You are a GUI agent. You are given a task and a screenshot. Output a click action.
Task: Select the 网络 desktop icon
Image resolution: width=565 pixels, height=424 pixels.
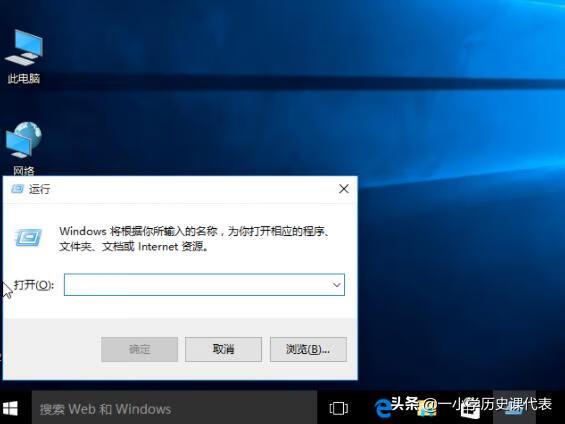click(x=24, y=148)
